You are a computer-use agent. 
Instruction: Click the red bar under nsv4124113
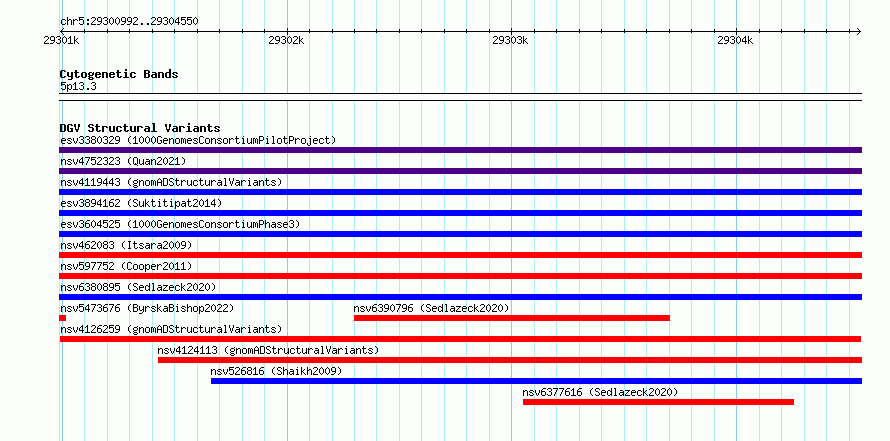pyautogui.click(x=510, y=360)
